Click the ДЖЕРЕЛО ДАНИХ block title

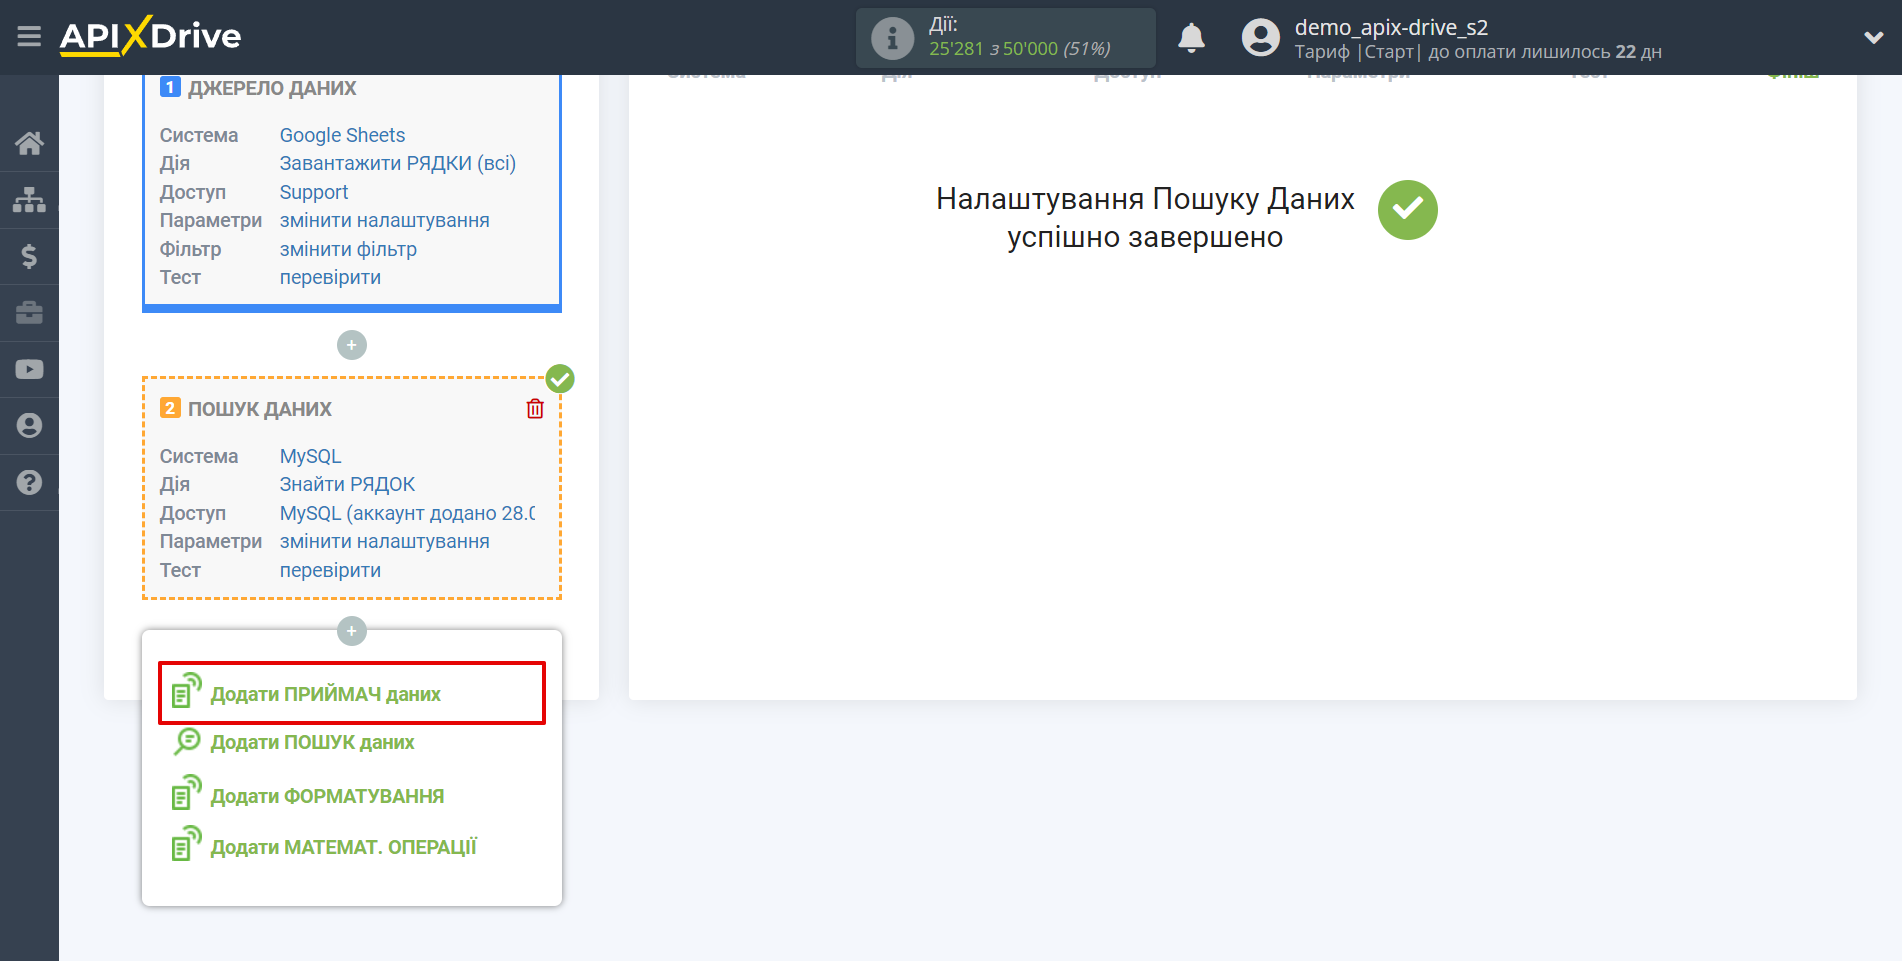click(x=271, y=88)
